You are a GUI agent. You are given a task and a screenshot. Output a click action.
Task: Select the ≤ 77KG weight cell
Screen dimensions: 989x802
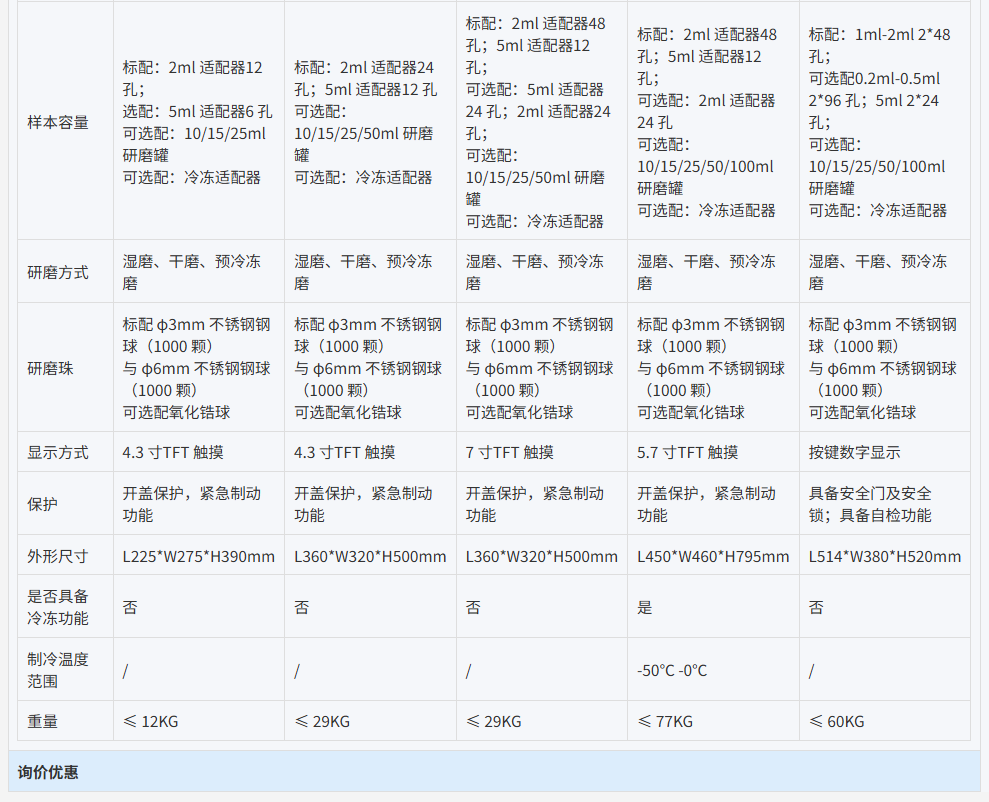coord(666,721)
